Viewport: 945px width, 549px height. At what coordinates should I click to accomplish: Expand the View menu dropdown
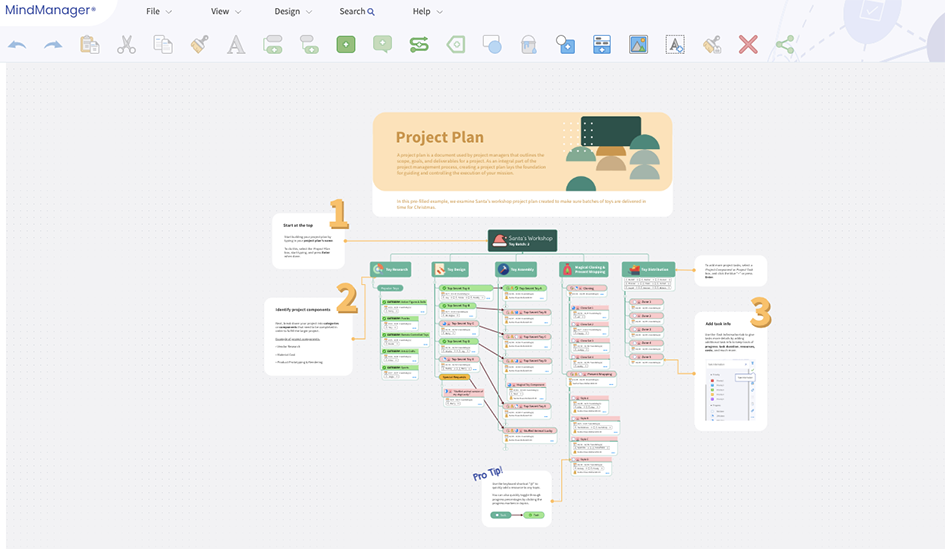click(226, 12)
